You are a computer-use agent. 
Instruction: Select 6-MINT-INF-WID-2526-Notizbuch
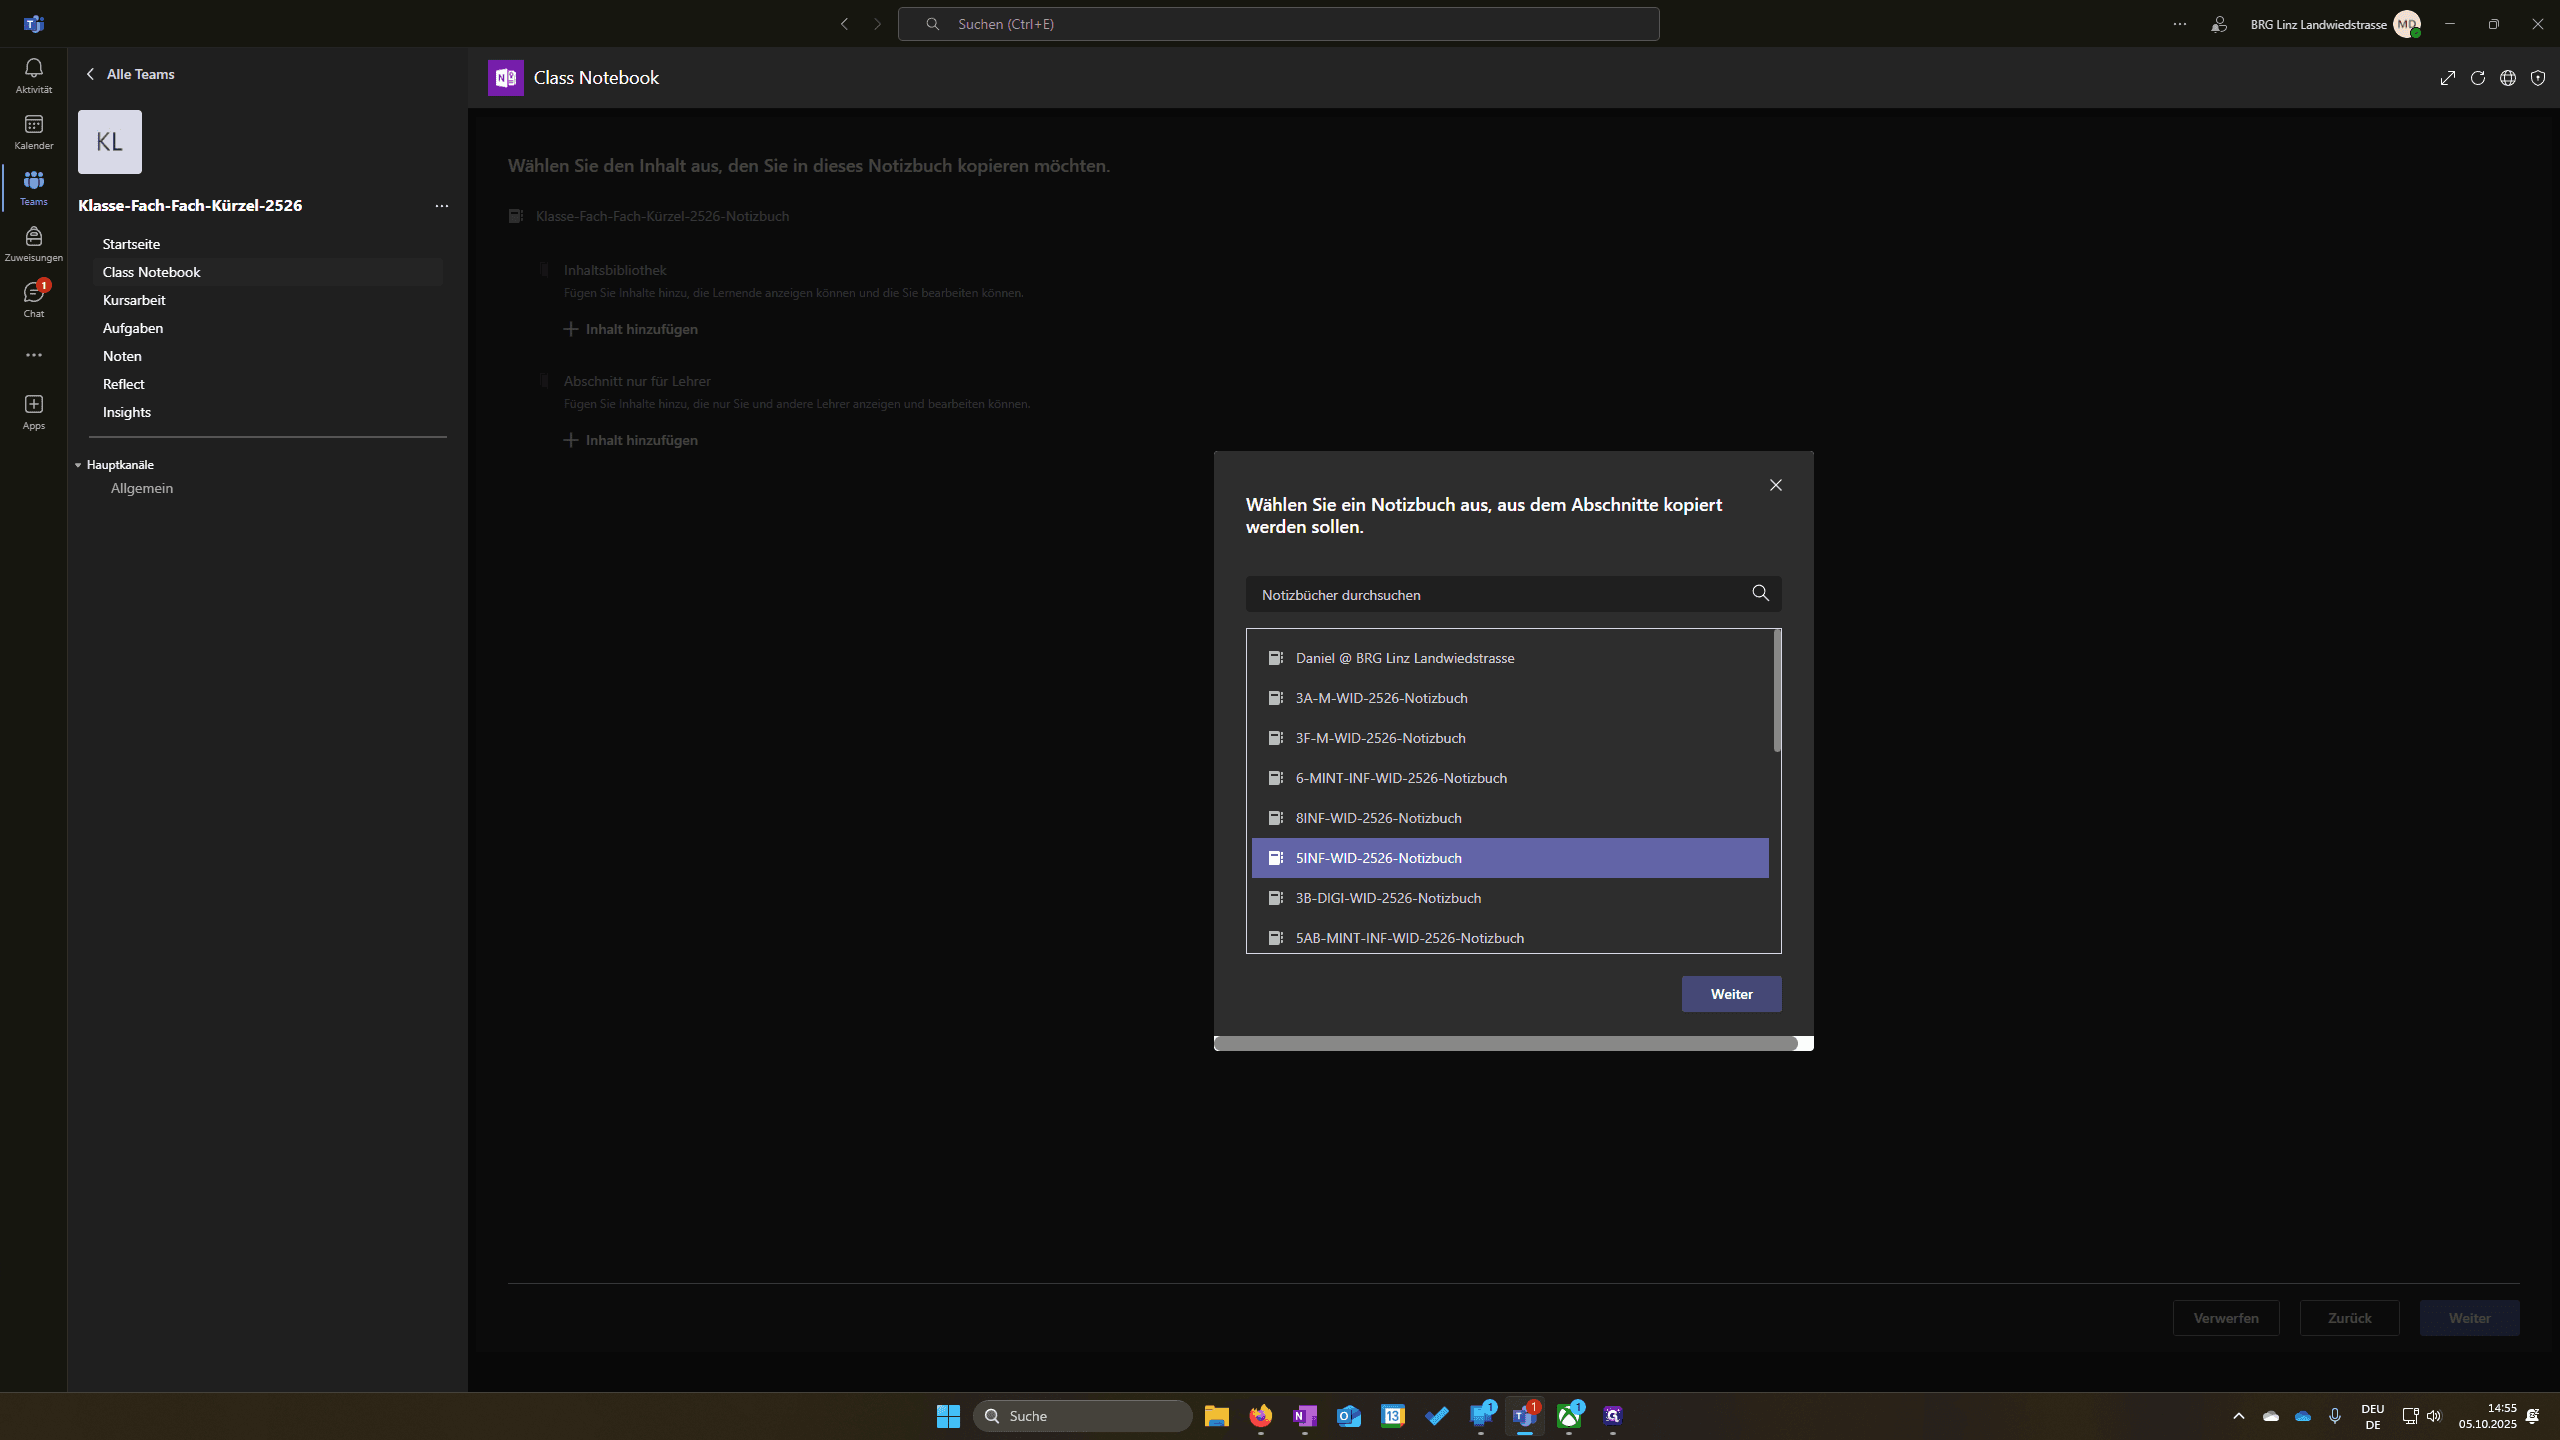tap(1510, 778)
